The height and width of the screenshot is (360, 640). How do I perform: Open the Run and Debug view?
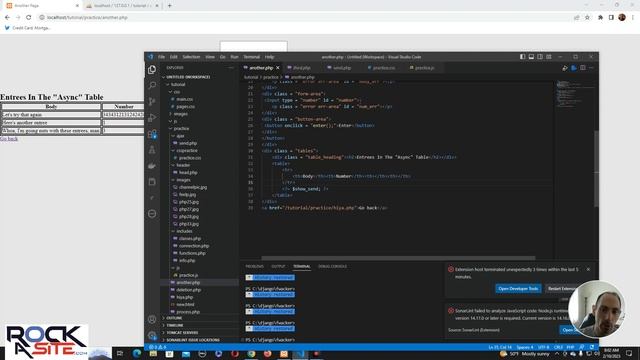tap(152, 118)
